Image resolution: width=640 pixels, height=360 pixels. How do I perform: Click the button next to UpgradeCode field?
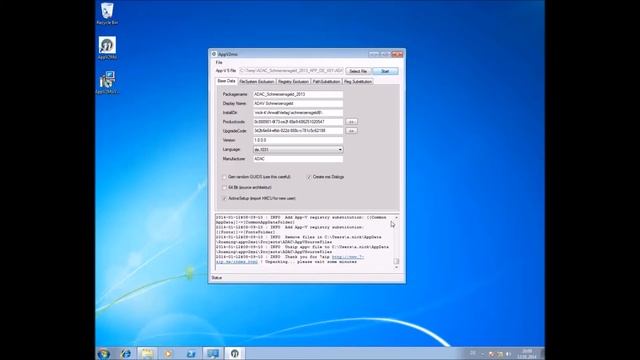point(351,131)
